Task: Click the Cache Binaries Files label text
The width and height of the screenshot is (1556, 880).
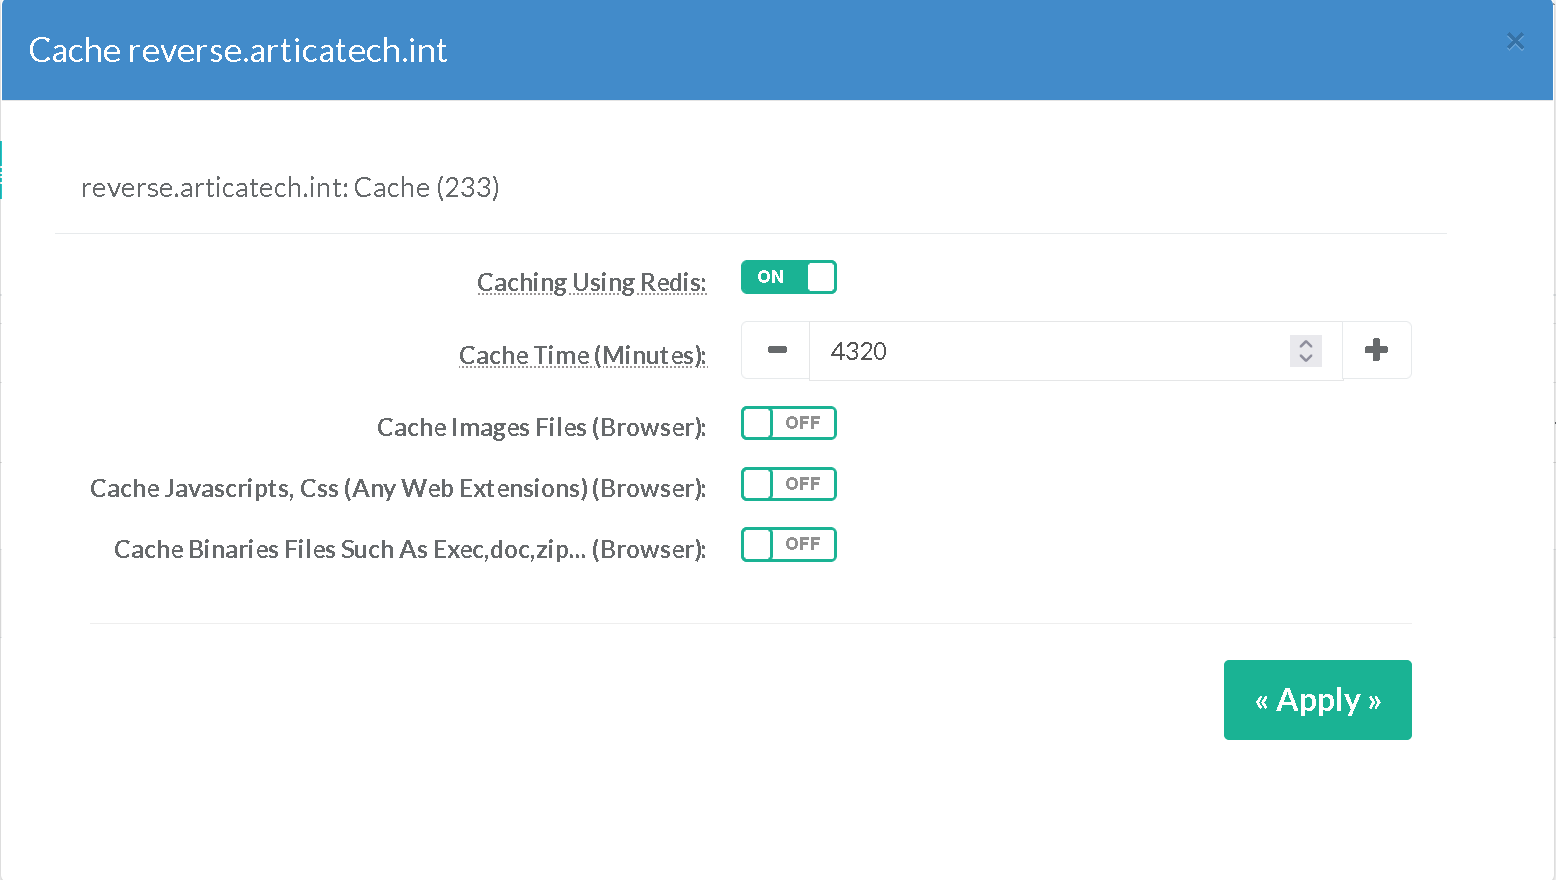Action: click(x=409, y=550)
